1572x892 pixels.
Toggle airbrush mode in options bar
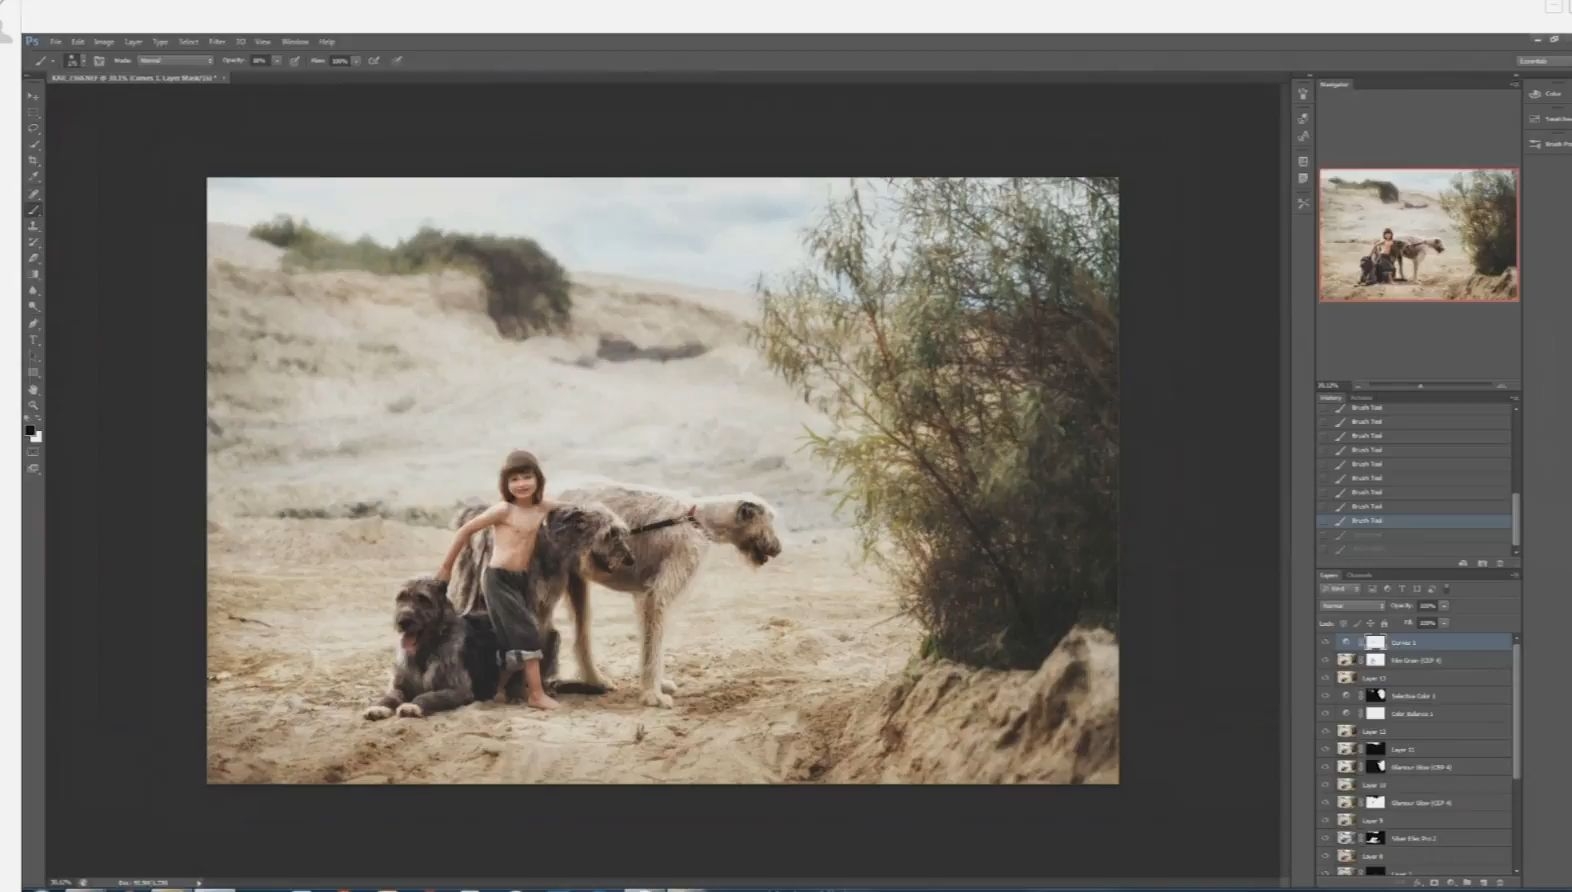tap(374, 61)
